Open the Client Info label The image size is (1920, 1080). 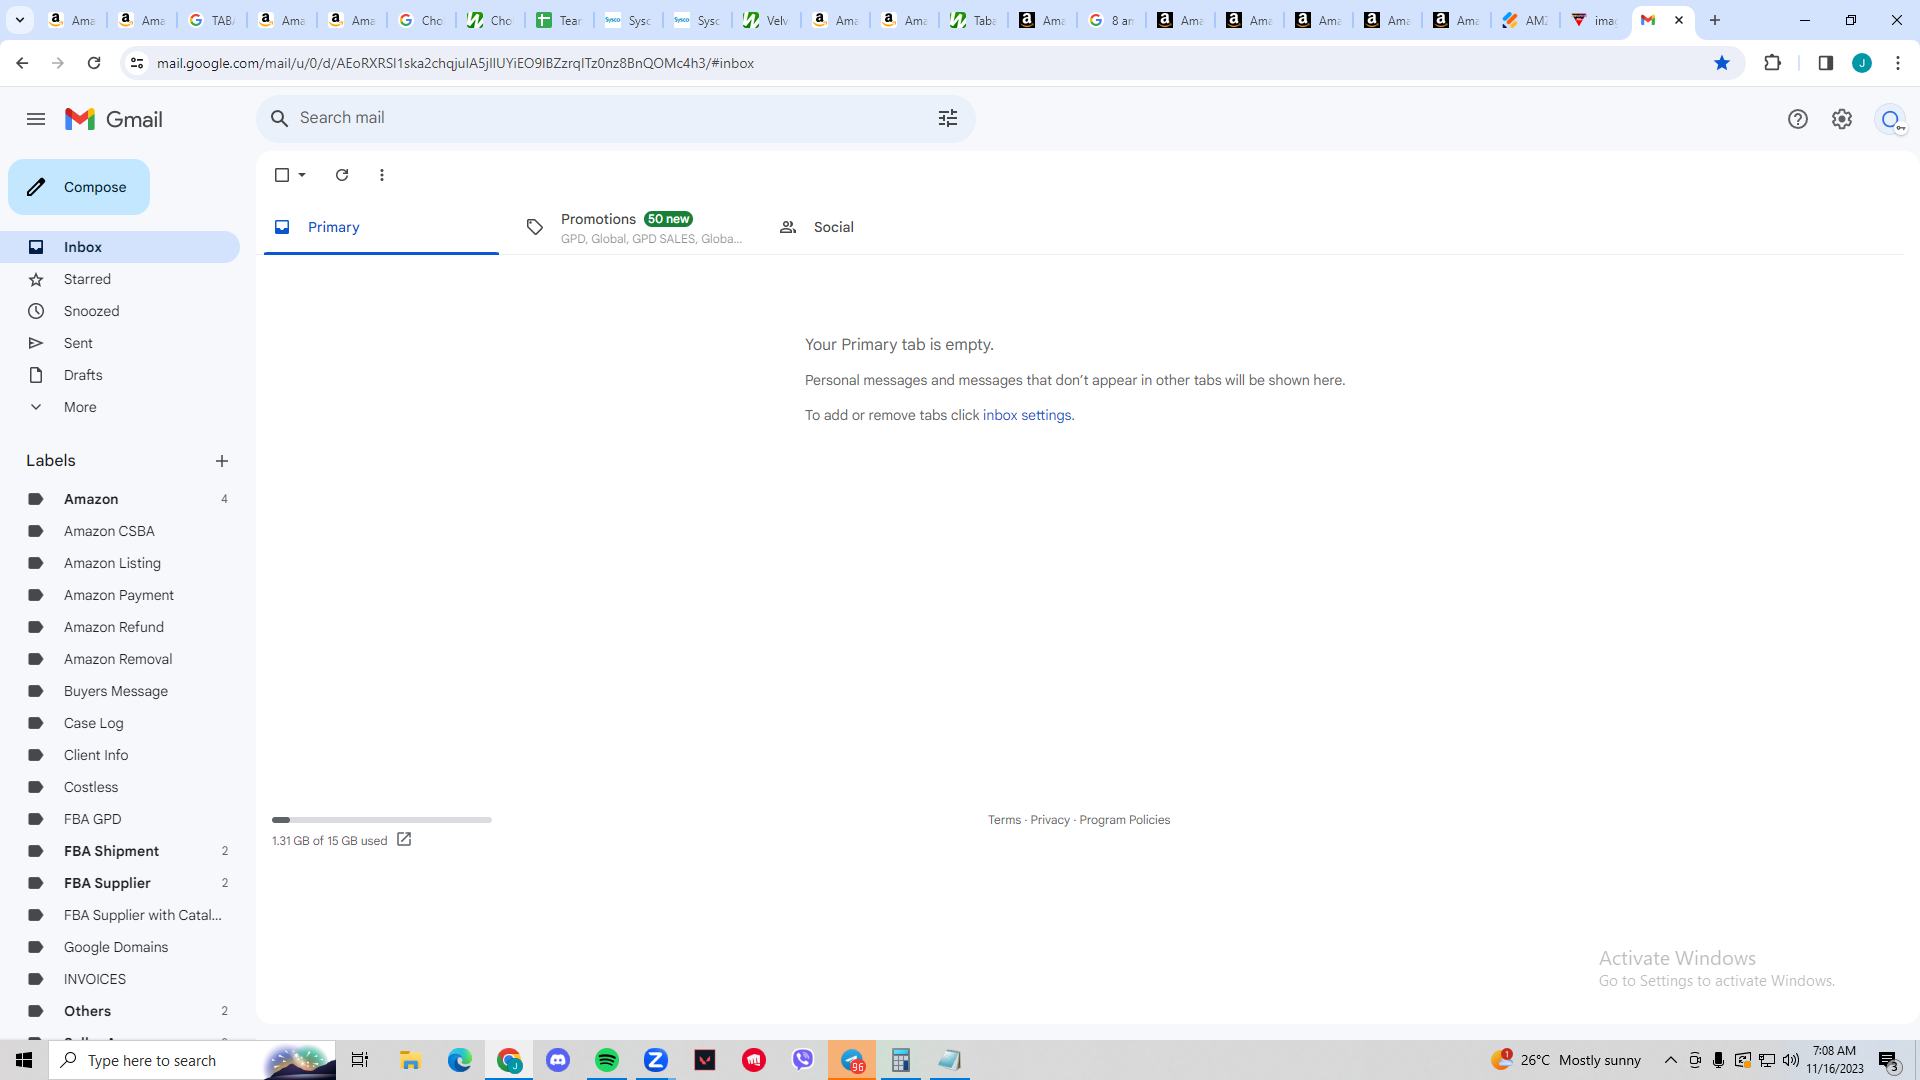tap(120, 755)
